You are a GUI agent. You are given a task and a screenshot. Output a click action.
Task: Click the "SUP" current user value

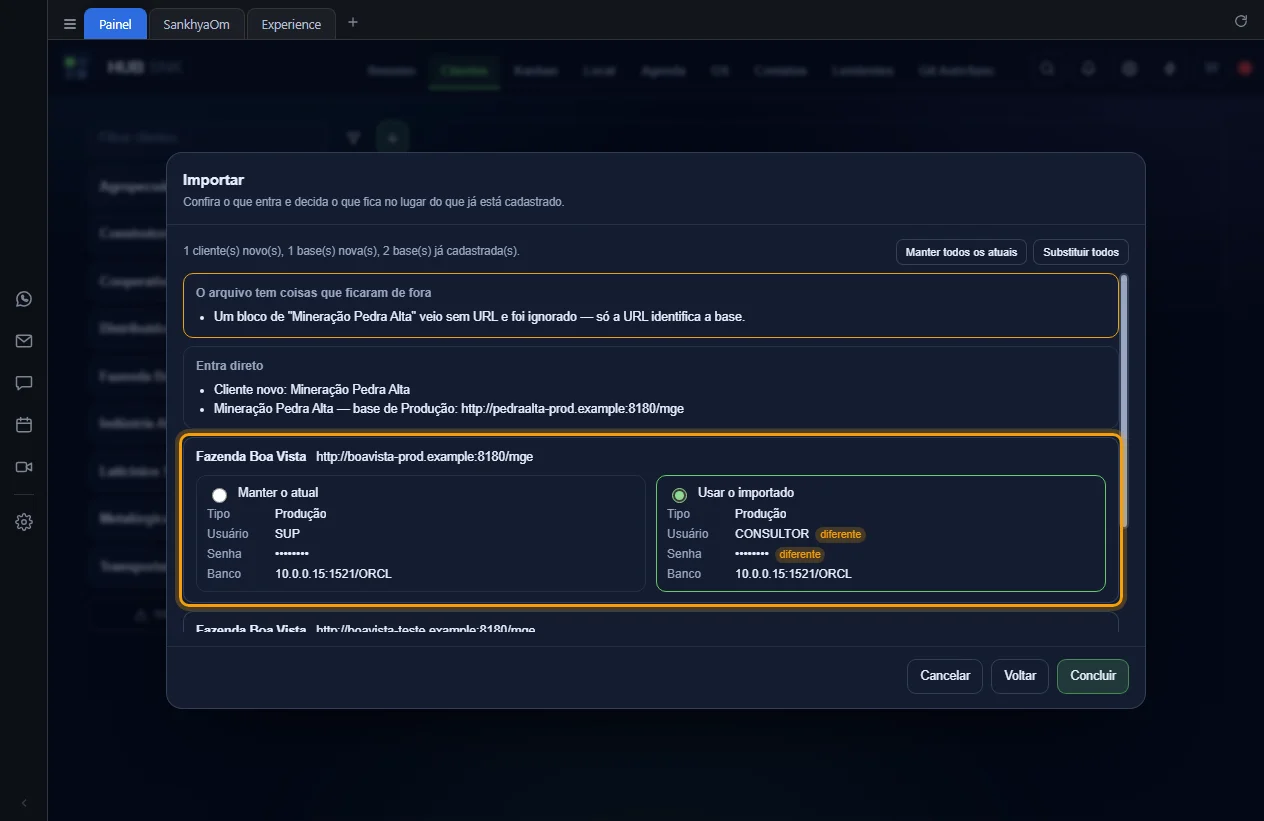click(x=287, y=534)
